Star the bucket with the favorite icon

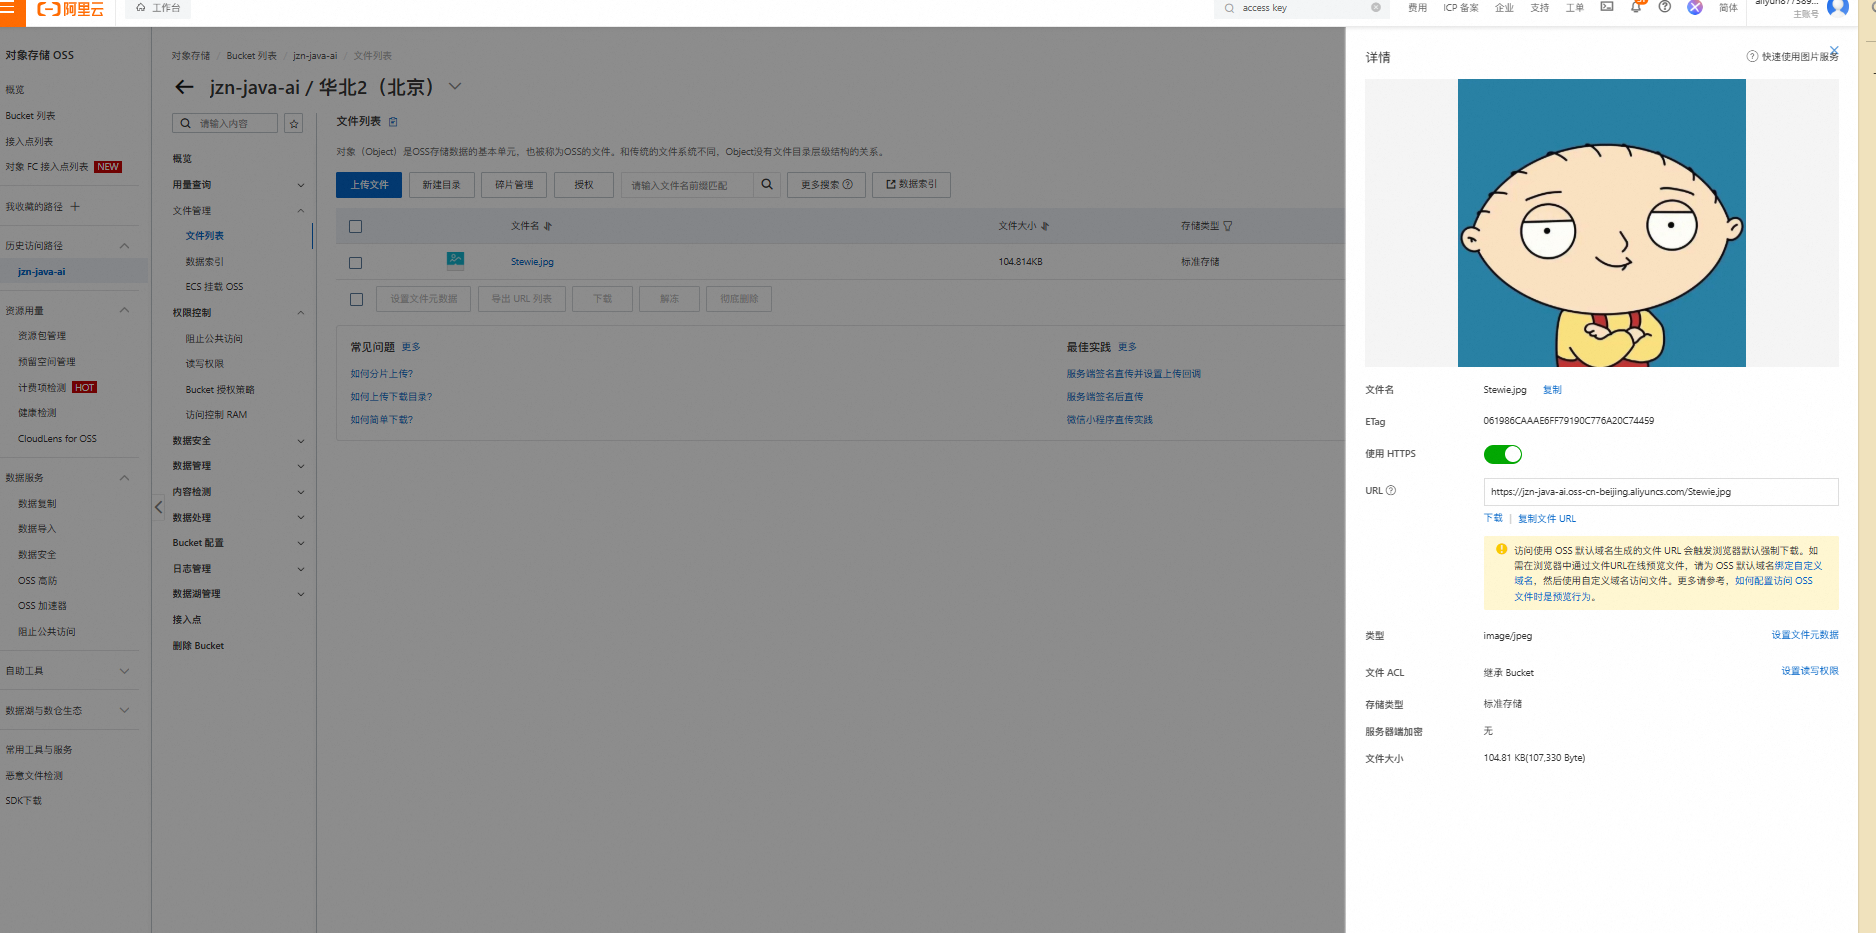(294, 124)
